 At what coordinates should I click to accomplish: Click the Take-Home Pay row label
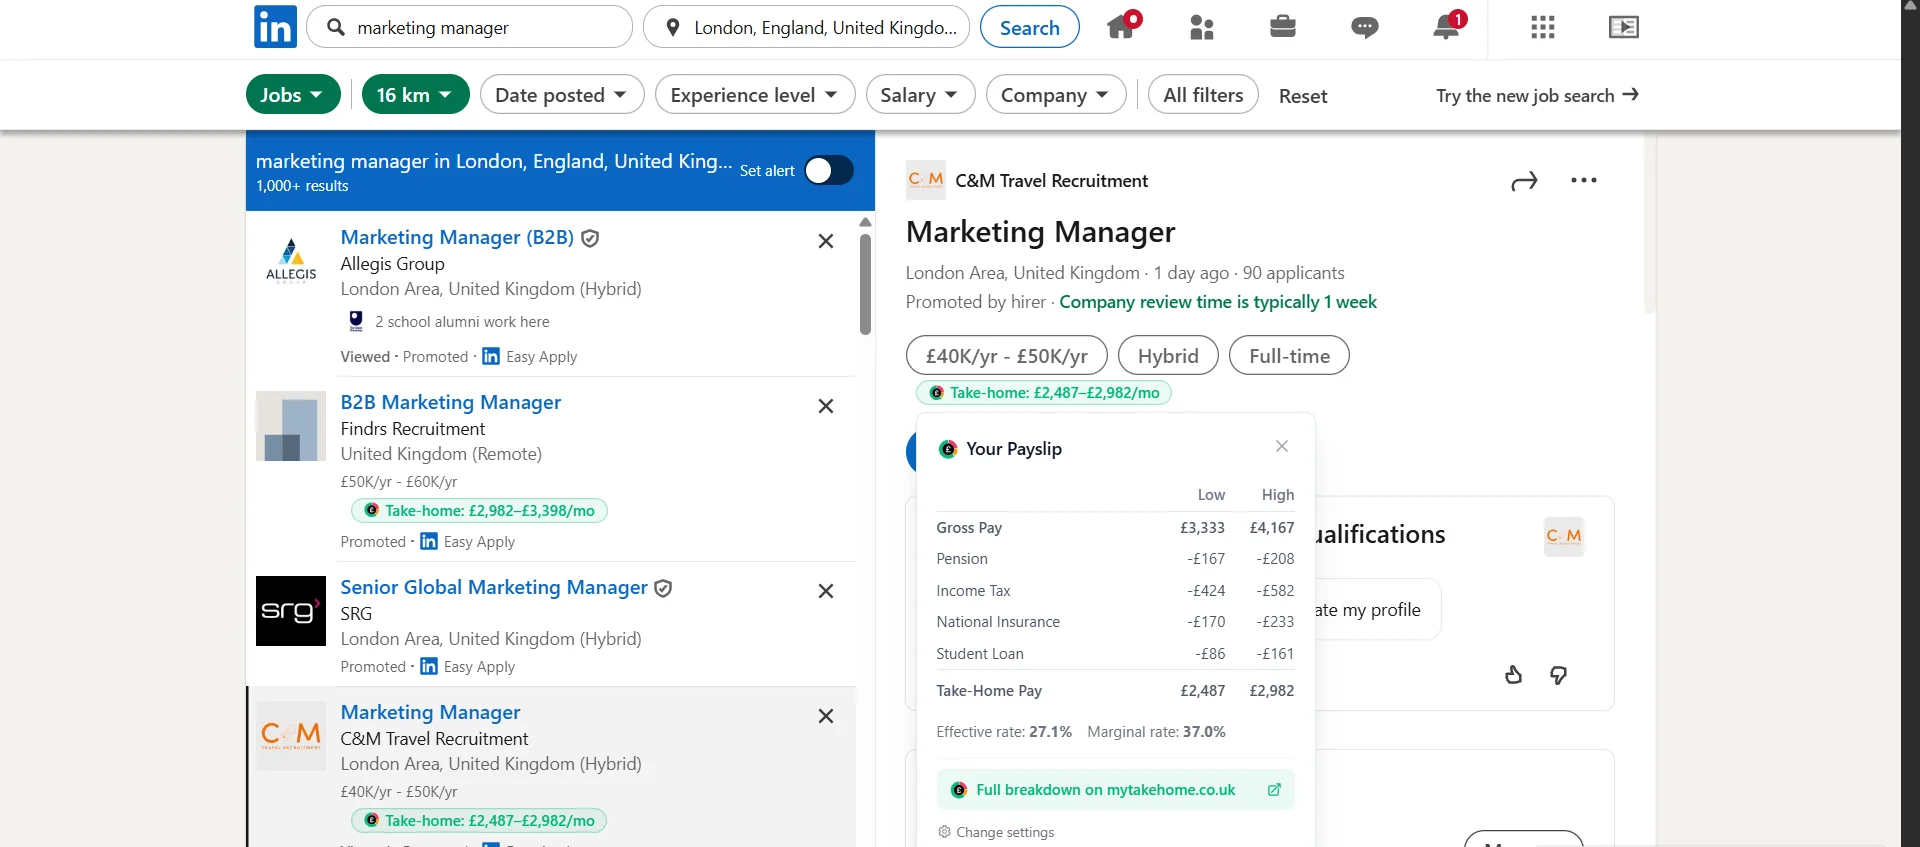coord(989,691)
